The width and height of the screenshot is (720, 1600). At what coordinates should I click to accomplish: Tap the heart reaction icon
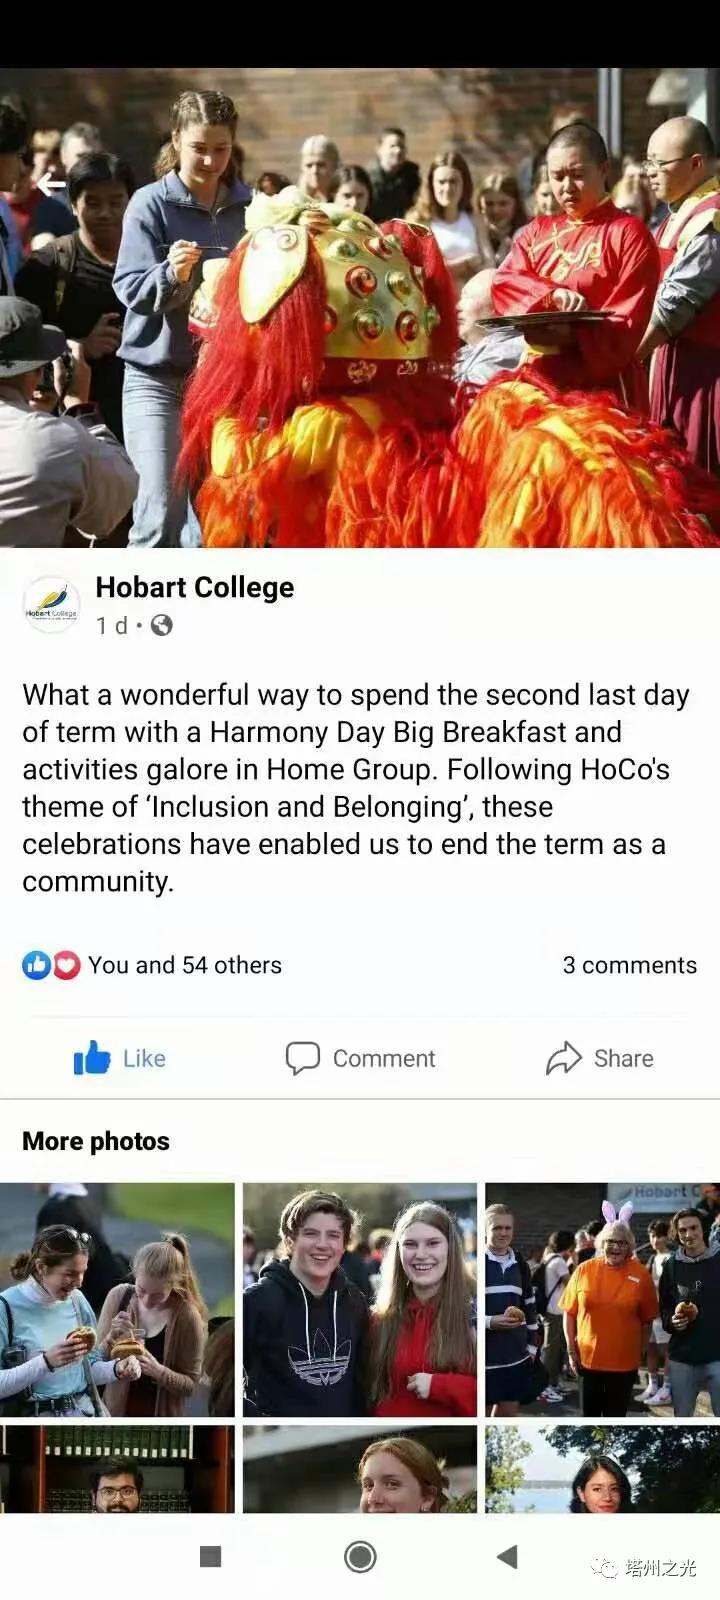(x=67, y=965)
